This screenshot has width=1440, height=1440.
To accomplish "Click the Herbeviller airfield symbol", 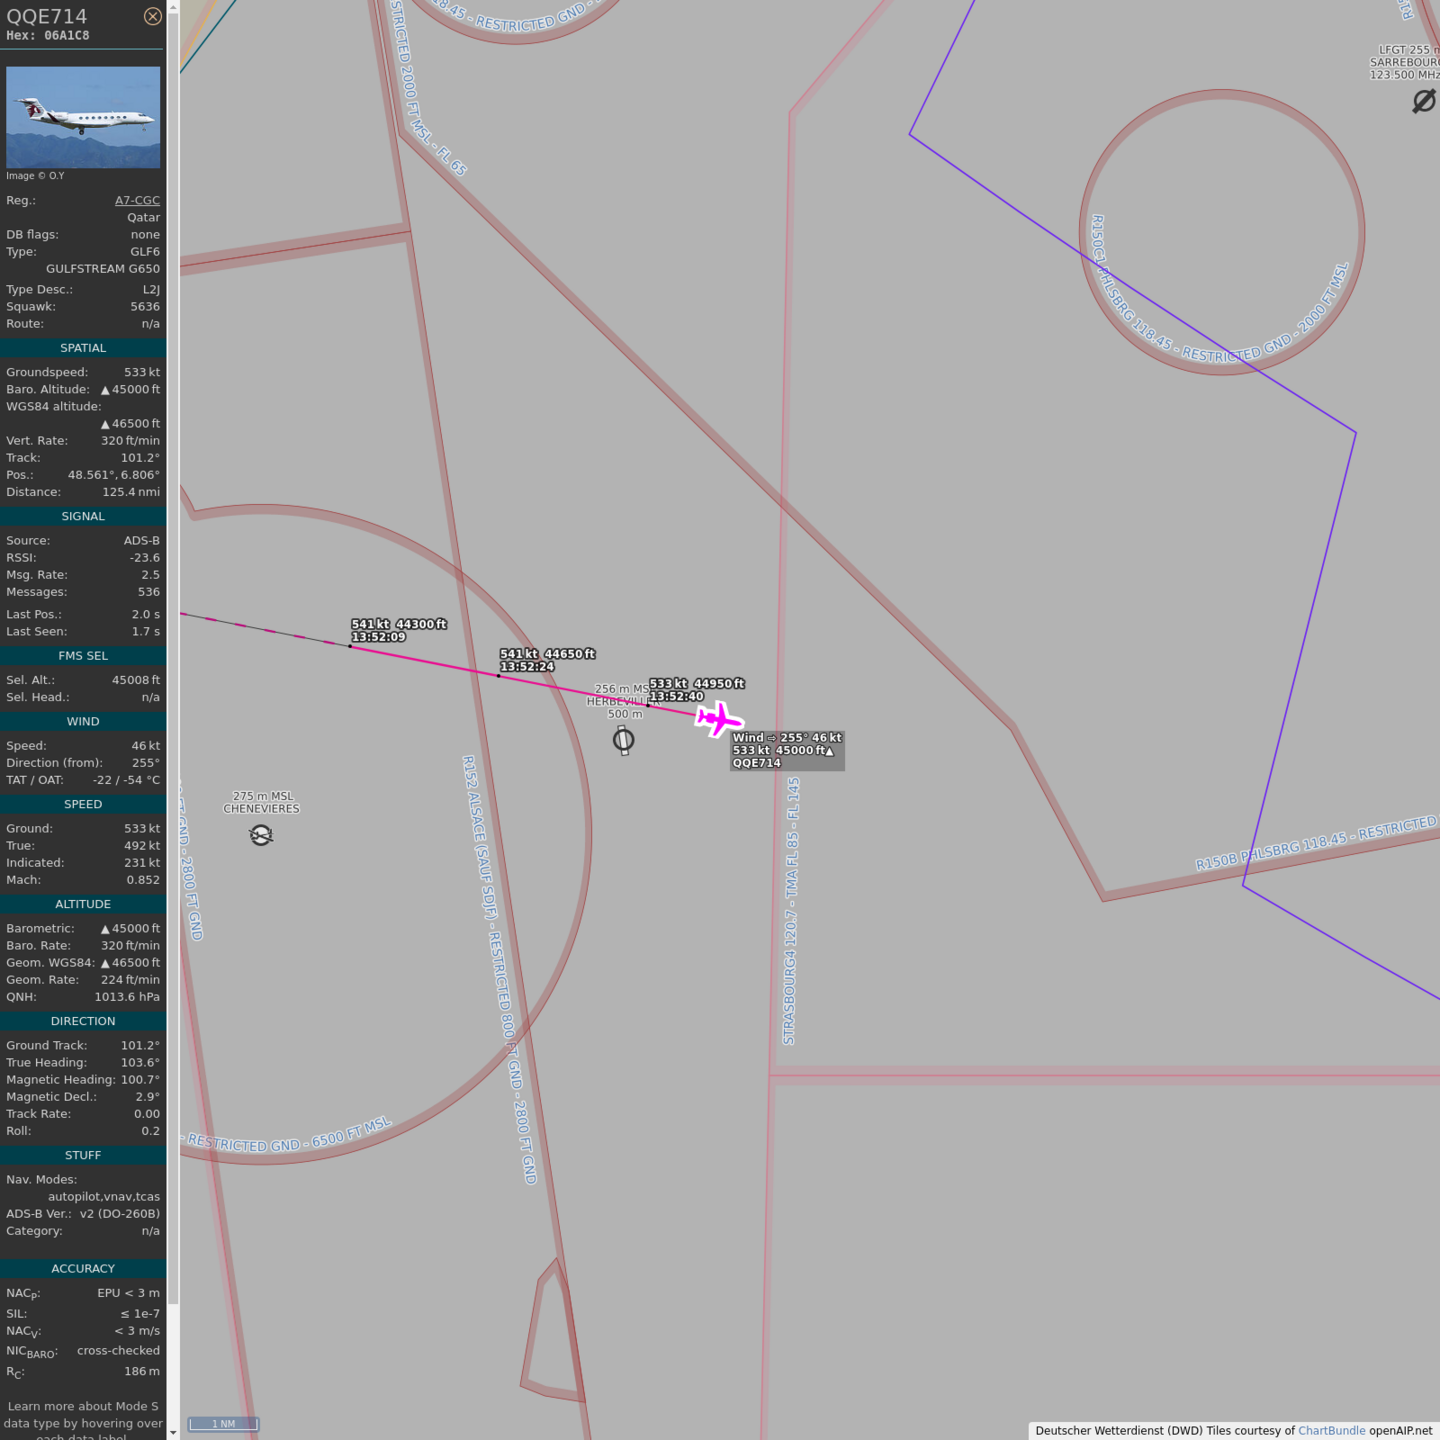I will click(623, 740).
